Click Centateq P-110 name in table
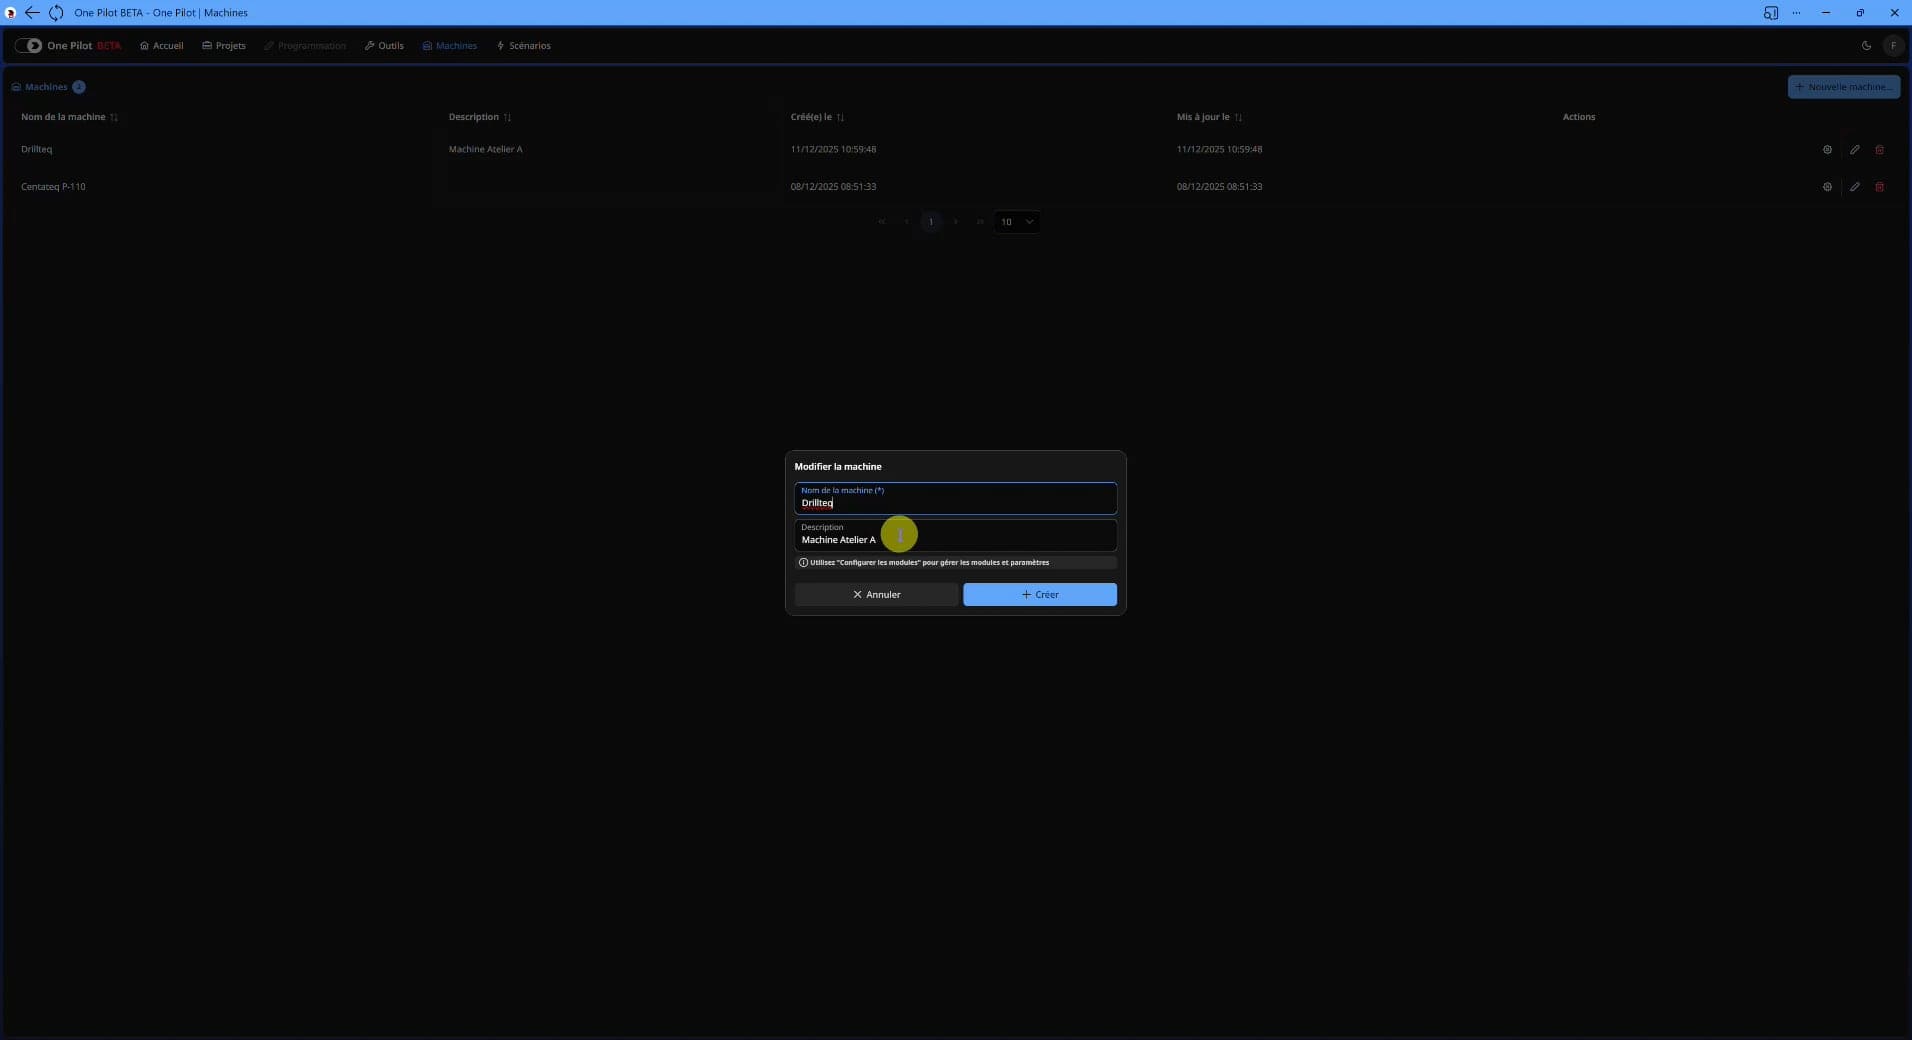This screenshot has width=1912, height=1040. [x=53, y=187]
